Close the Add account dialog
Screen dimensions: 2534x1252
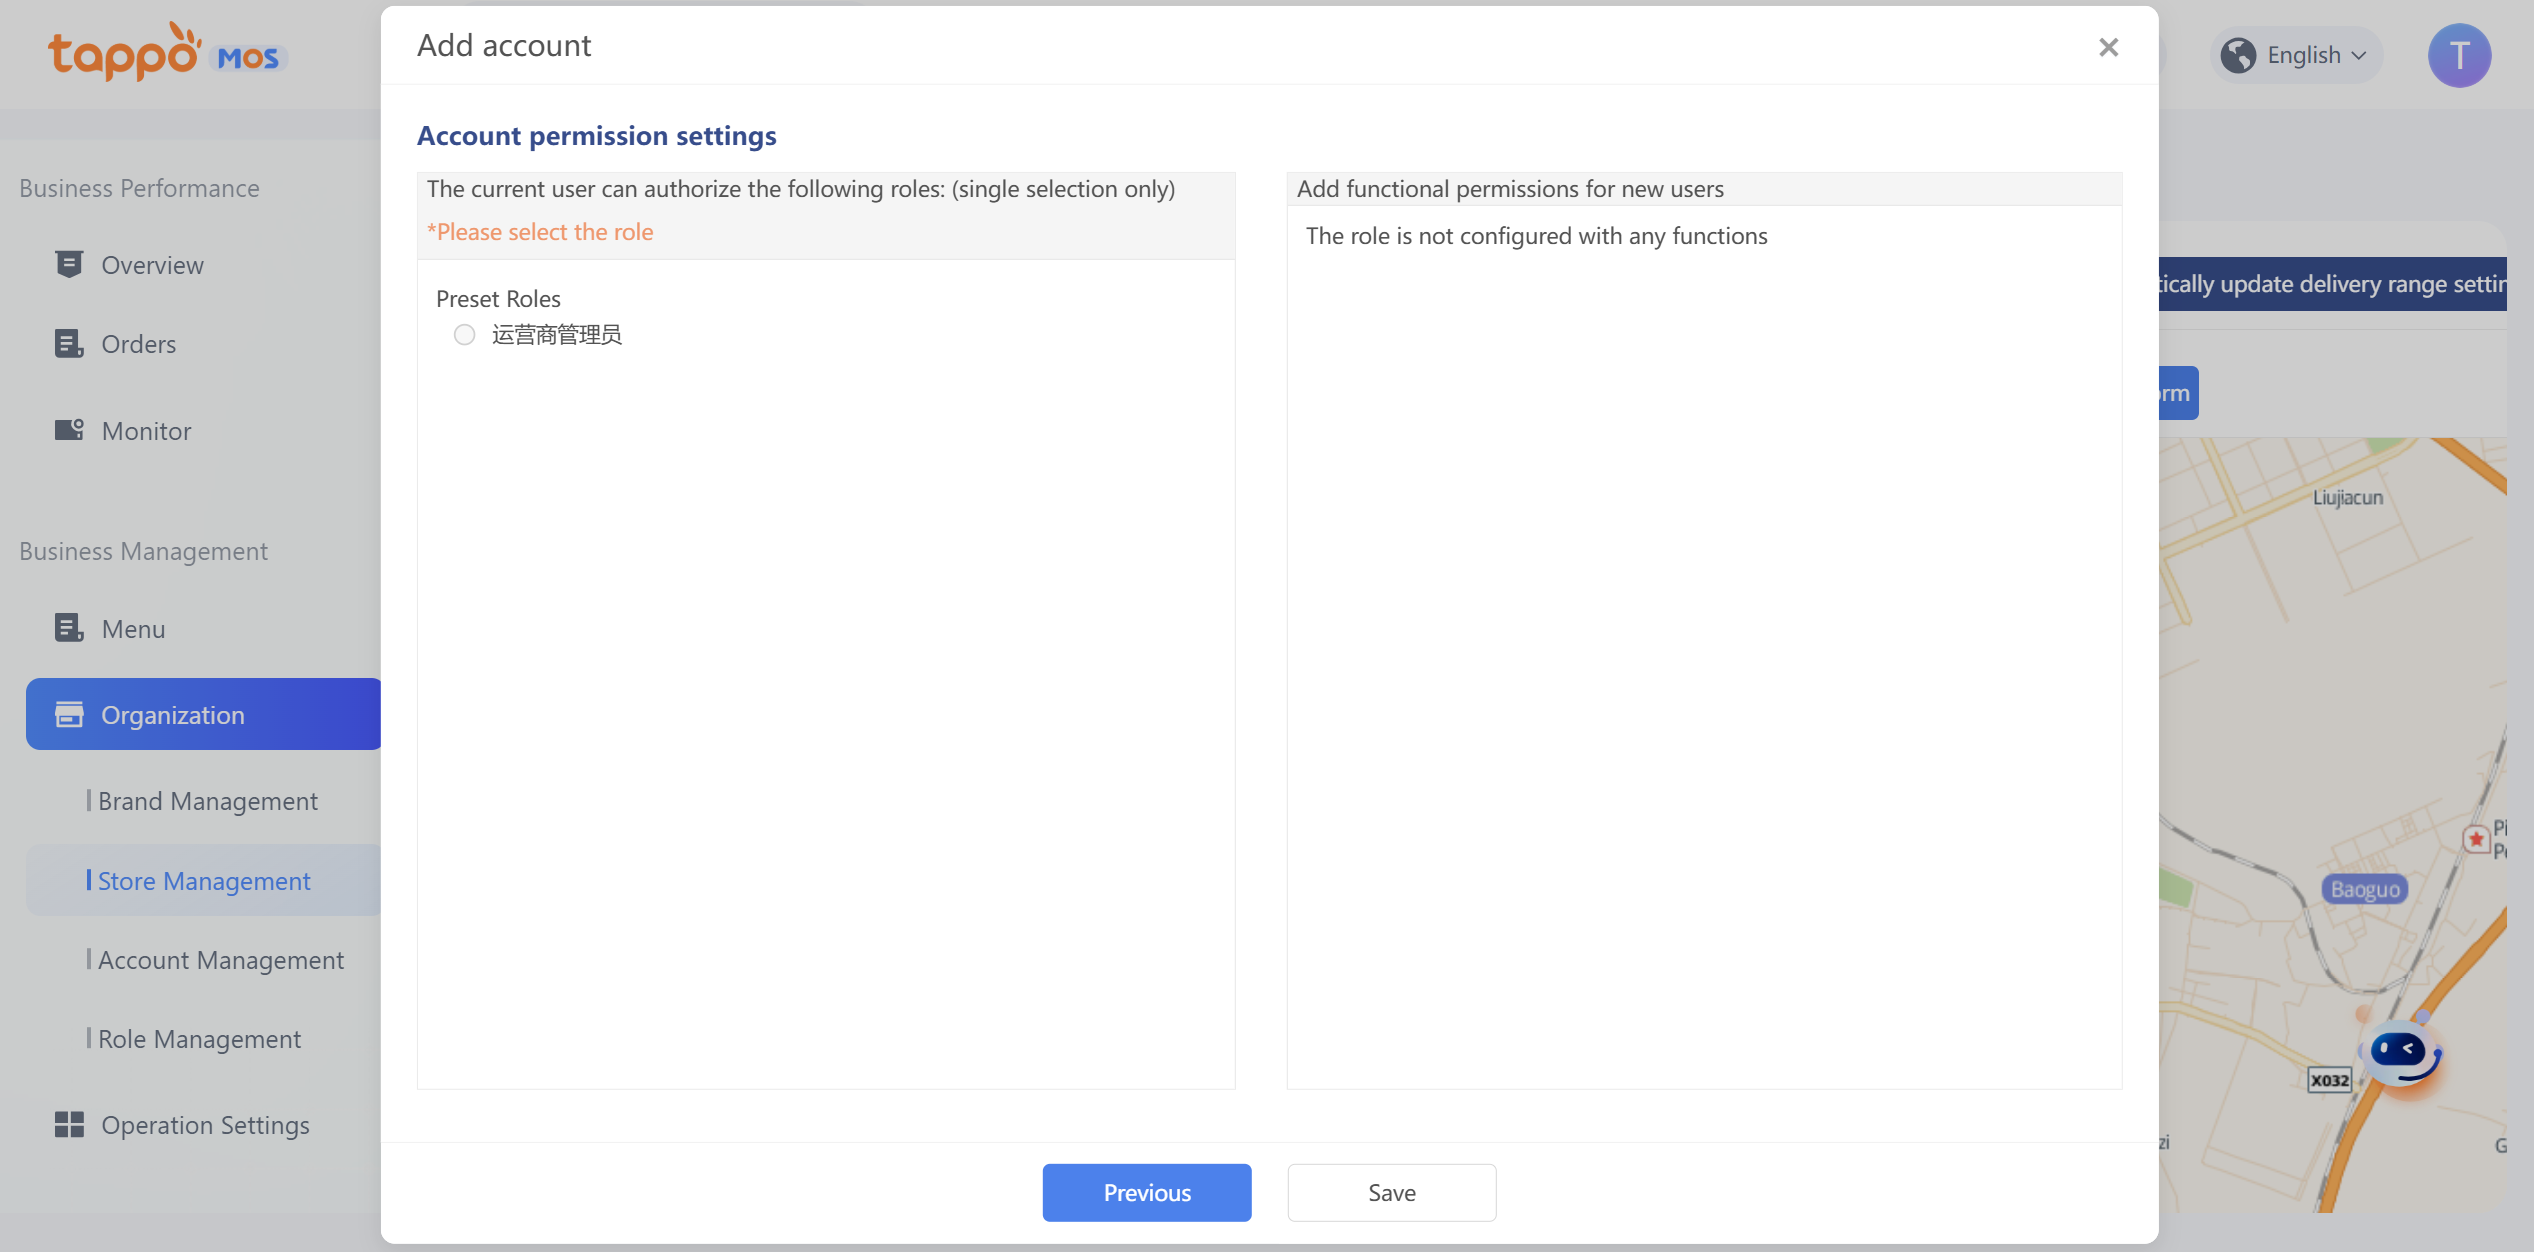coord(2108,47)
